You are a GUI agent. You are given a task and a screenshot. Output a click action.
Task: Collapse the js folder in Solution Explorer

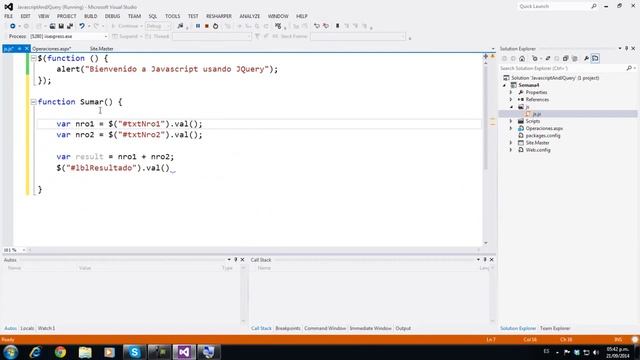[512, 107]
